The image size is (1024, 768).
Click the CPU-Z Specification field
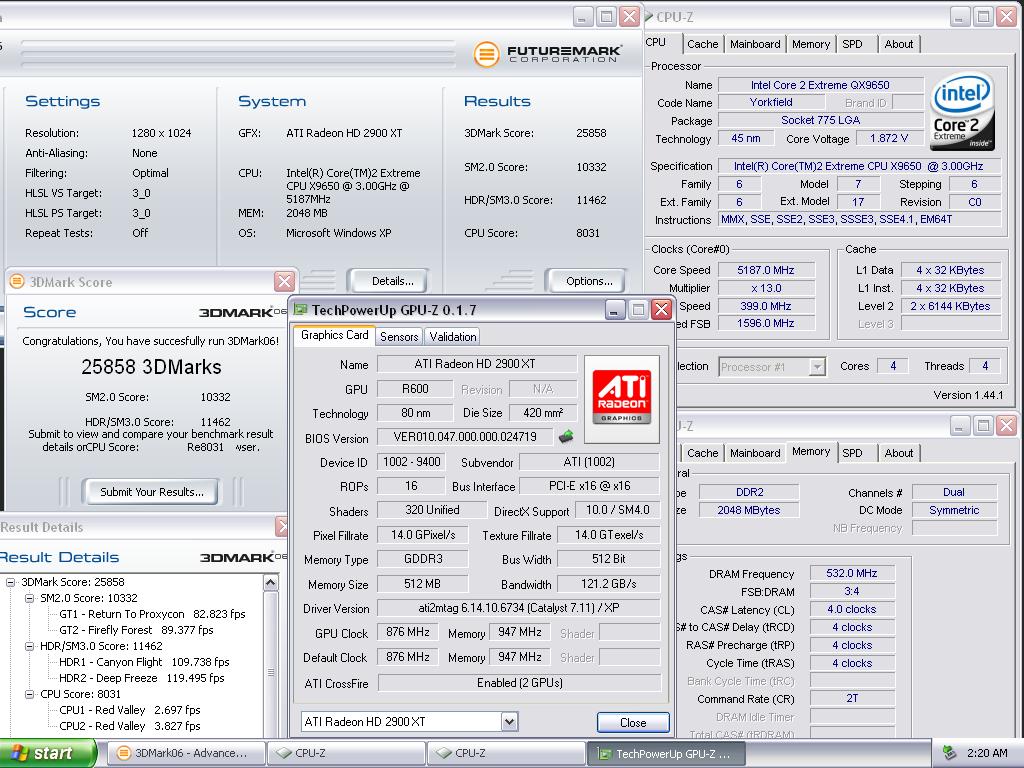[x=859, y=166]
